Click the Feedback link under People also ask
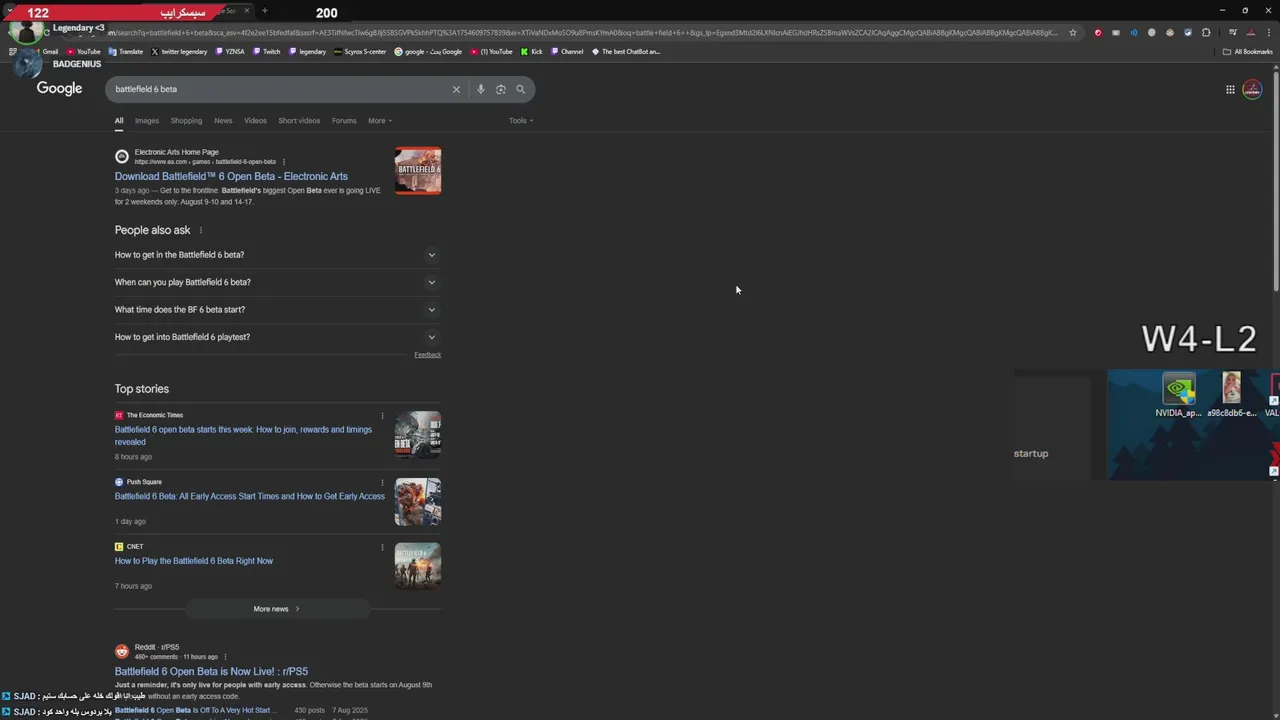Image resolution: width=1280 pixels, height=720 pixels. click(427, 355)
